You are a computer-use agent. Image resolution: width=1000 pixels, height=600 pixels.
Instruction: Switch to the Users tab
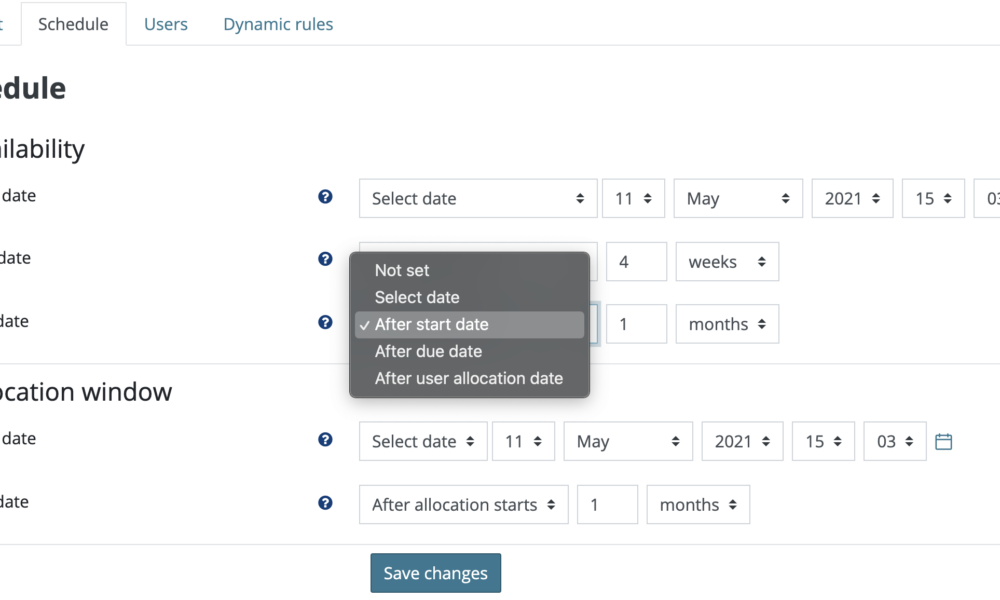tap(166, 24)
